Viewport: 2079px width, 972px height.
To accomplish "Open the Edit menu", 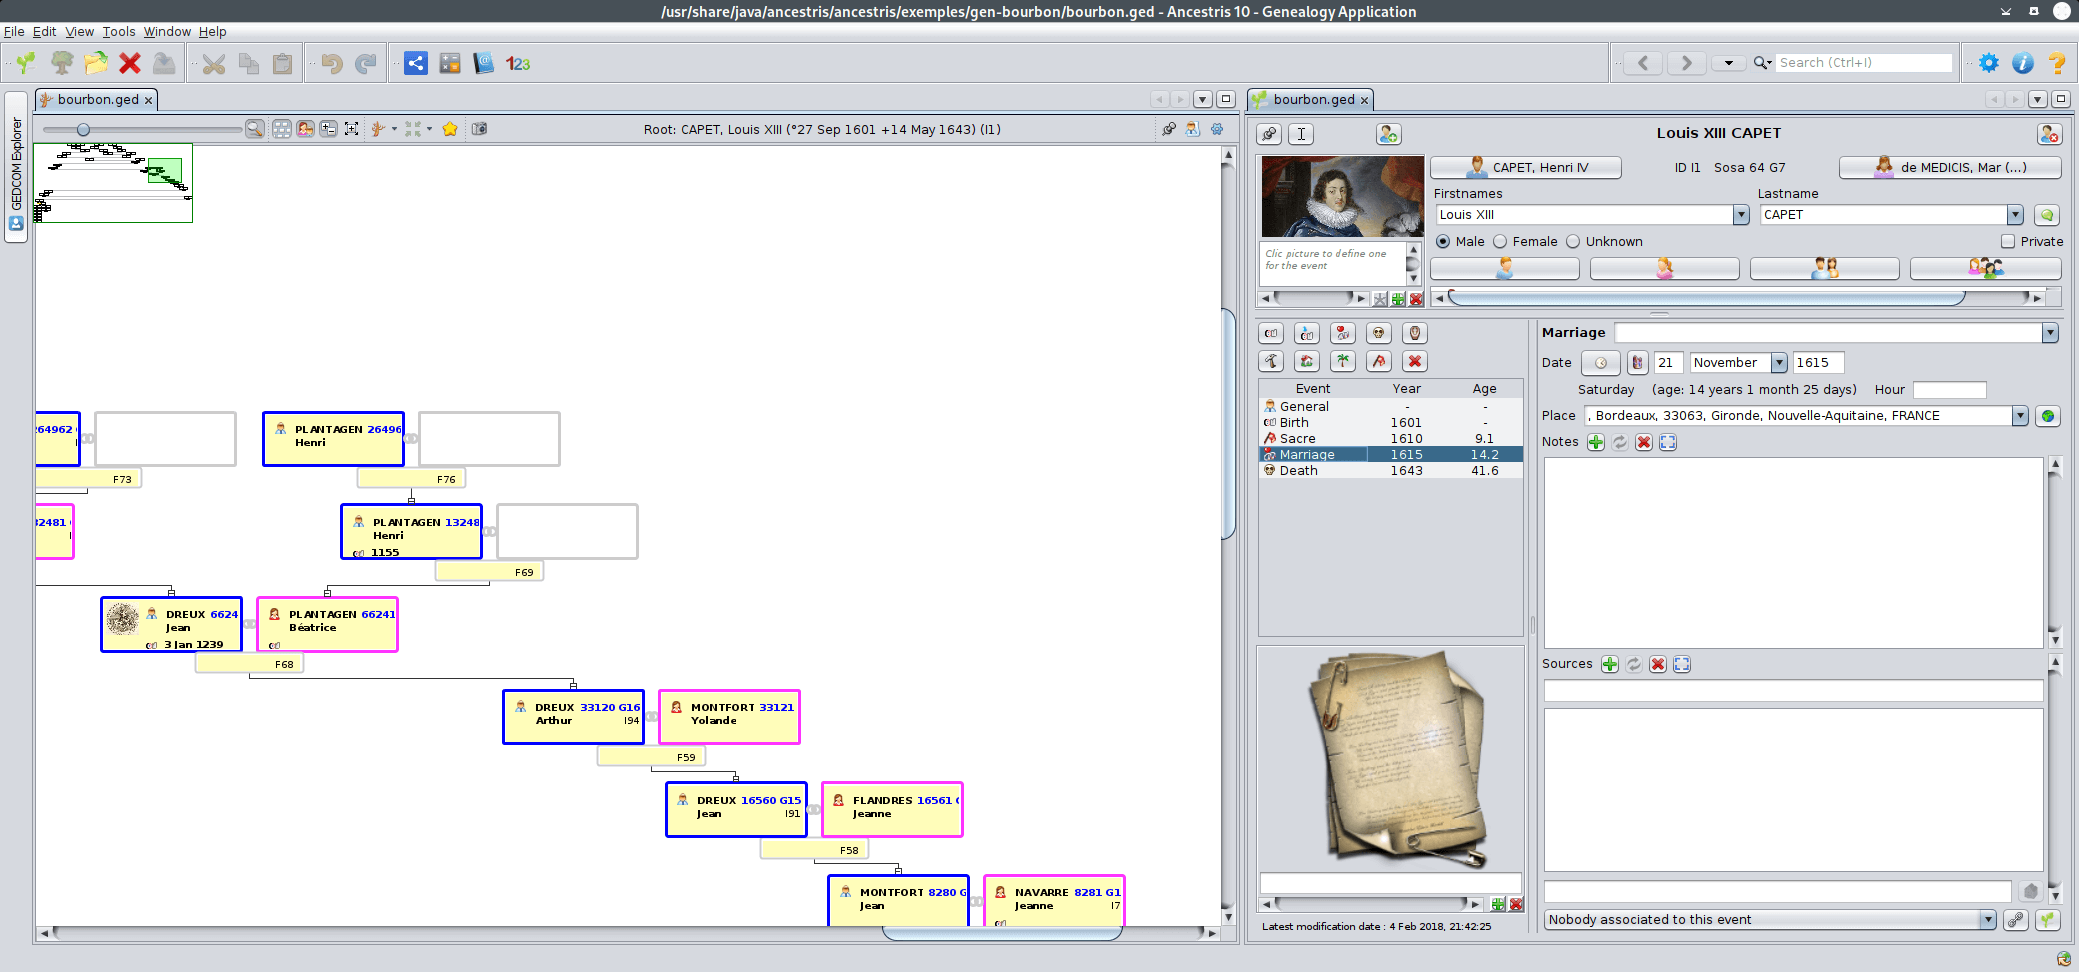I will pos(44,32).
